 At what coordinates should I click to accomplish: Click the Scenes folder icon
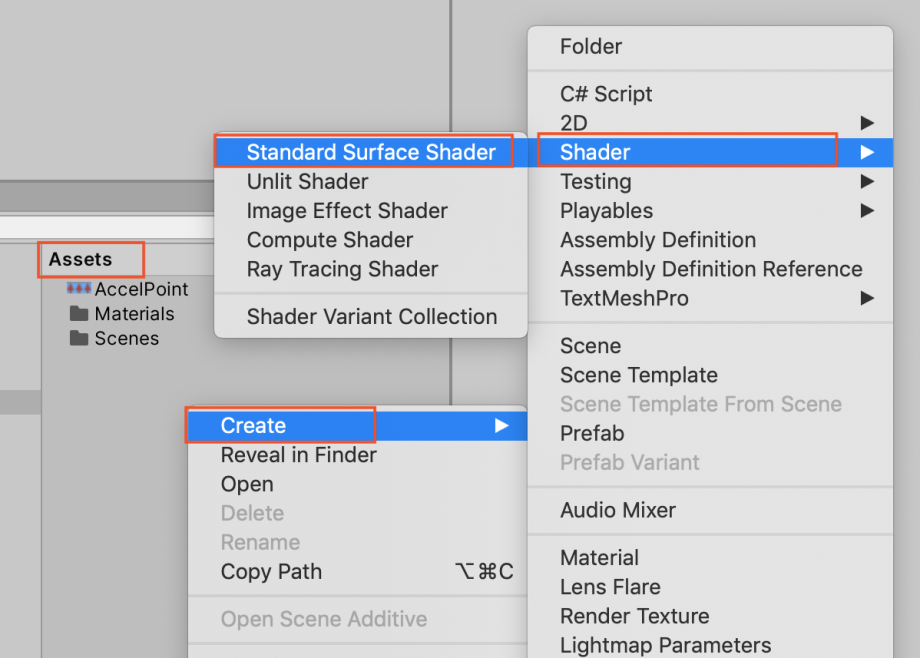click(x=79, y=338)
